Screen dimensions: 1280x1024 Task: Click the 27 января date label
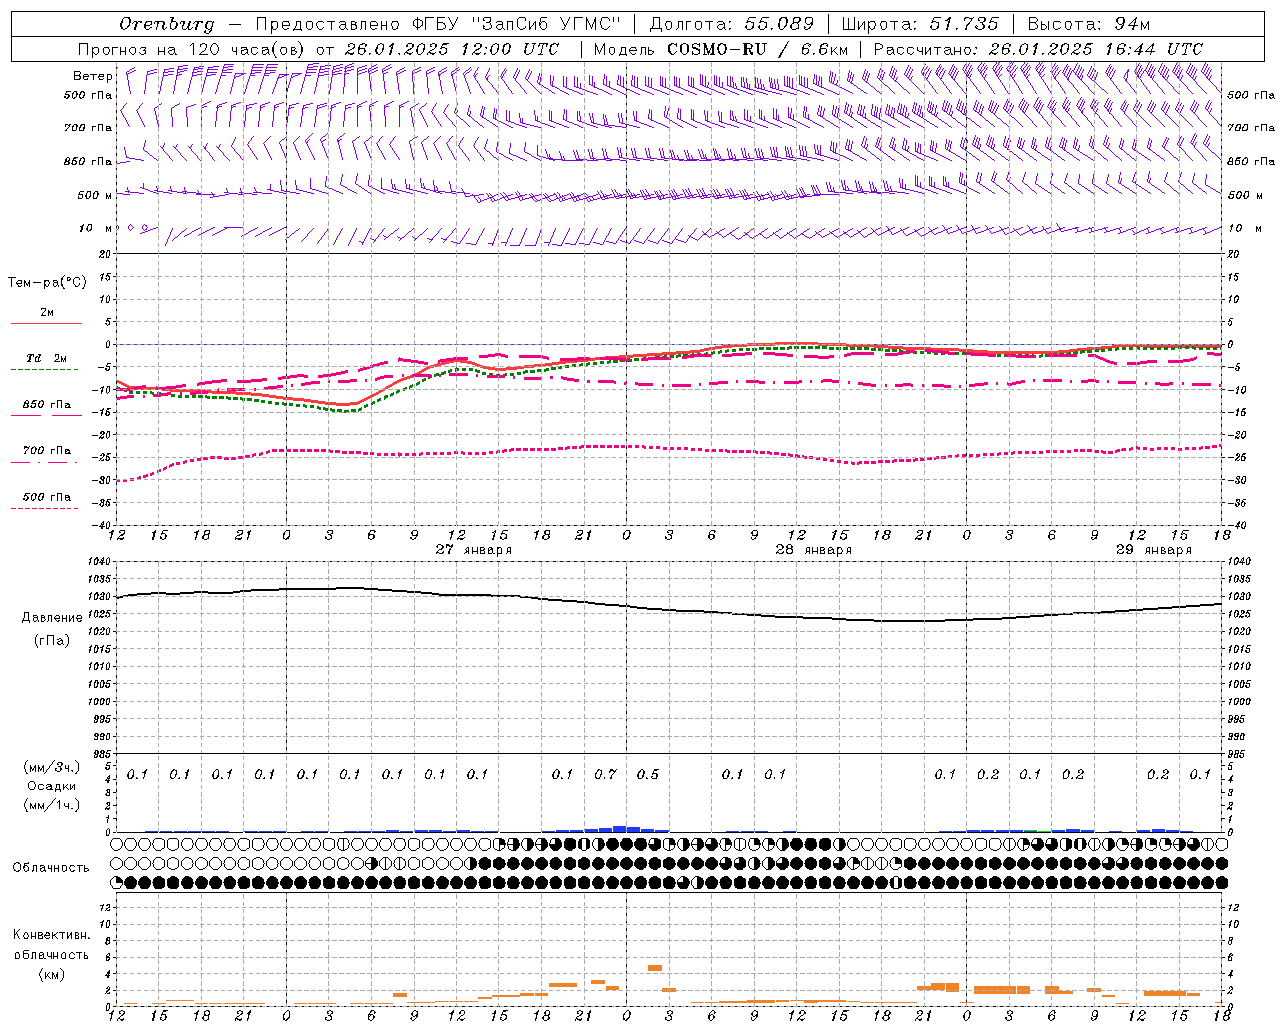pos(473,550)
